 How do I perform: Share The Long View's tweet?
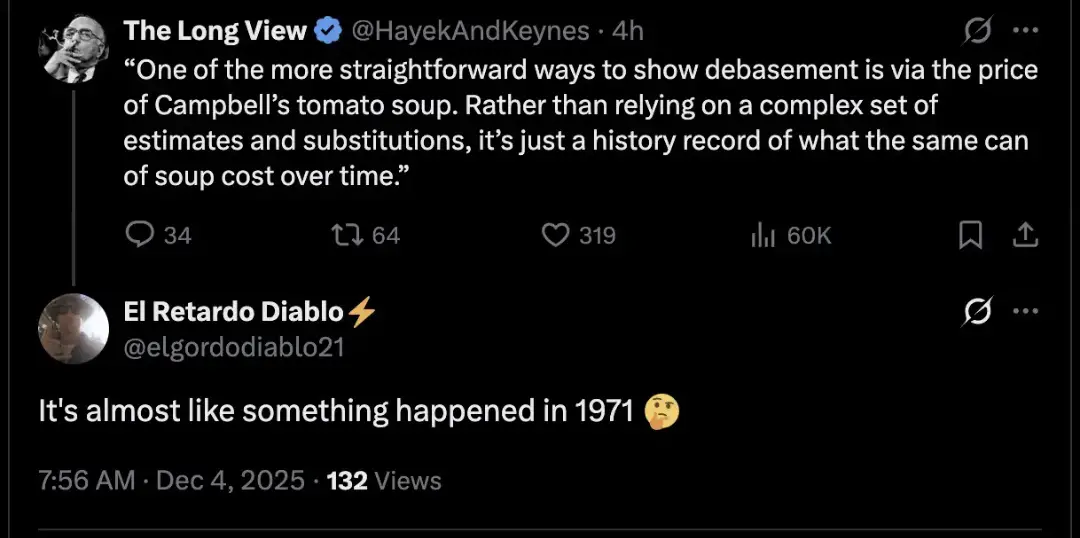click(1025, 235)
